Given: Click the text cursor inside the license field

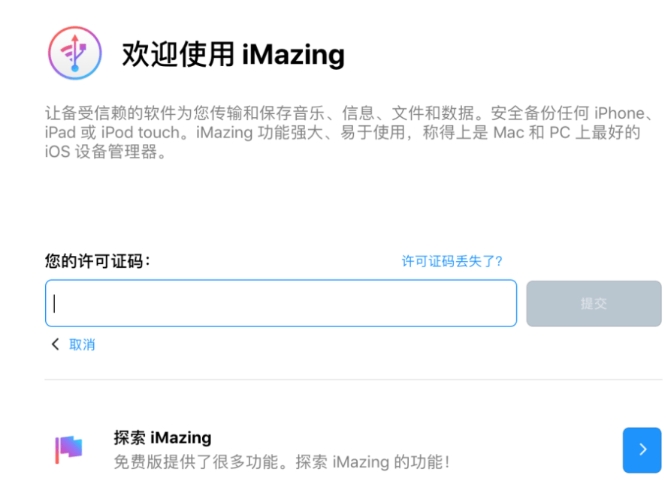Looking at the screenshot, I should pyautogui.click(x=54, y=303).
